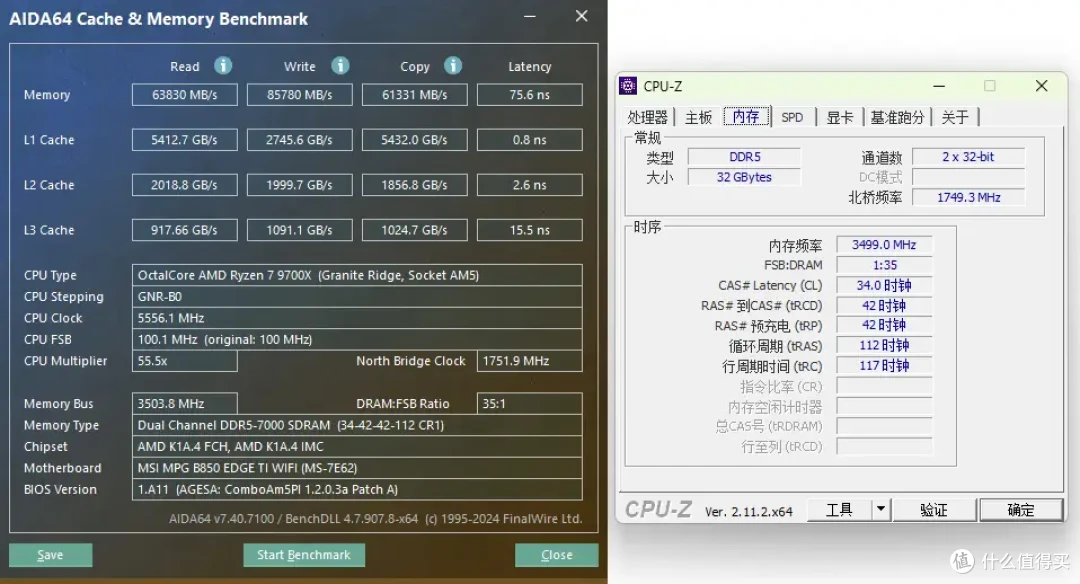The image size is (1080, 584).
Task: Maximize the CPU-Z window
Action: tap(990, 86)
